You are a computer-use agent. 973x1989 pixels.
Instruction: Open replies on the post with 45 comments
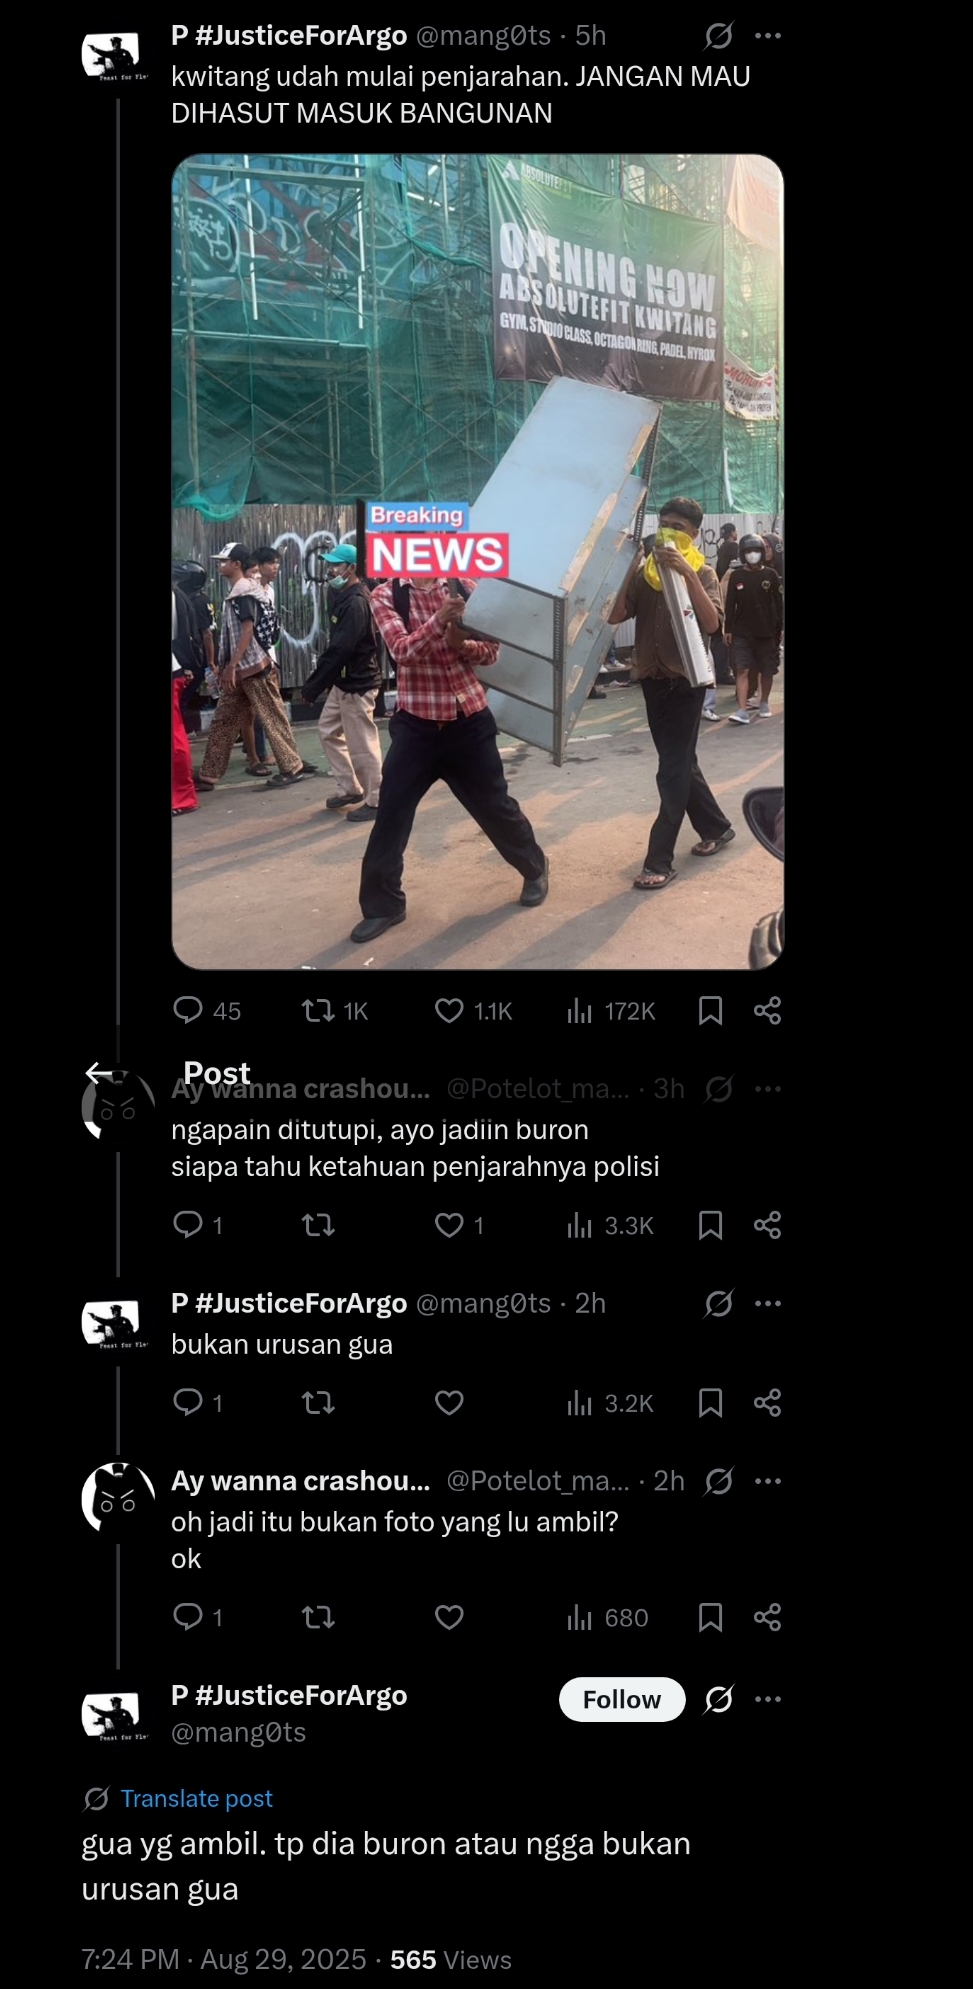click(188, 1011)
